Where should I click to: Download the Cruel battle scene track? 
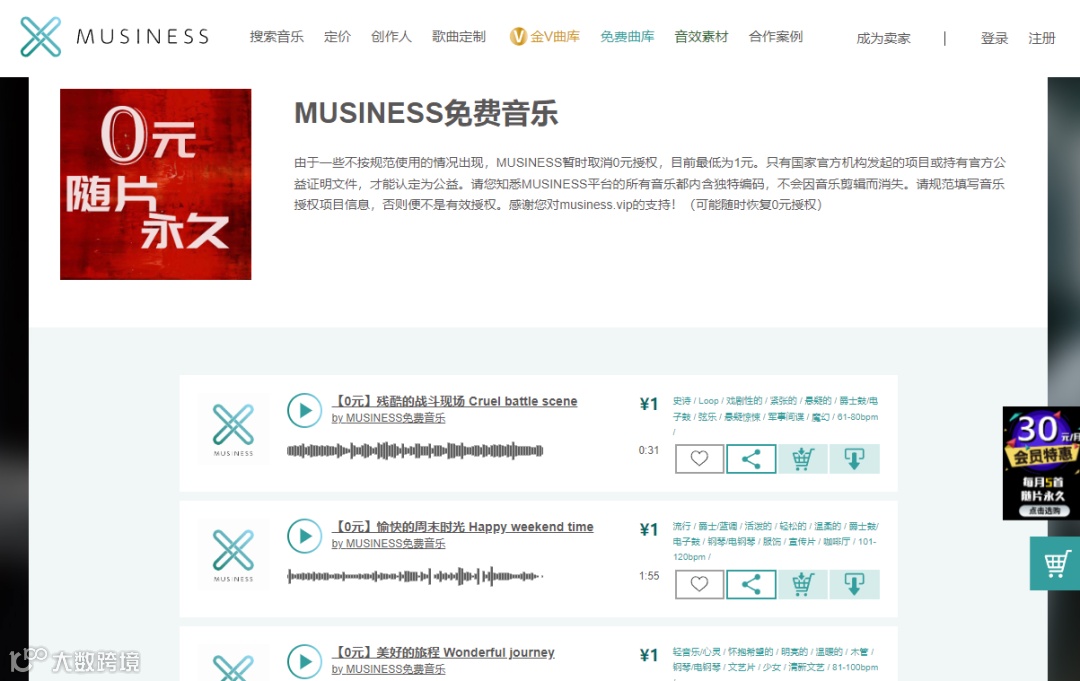[x=855, y=459]
